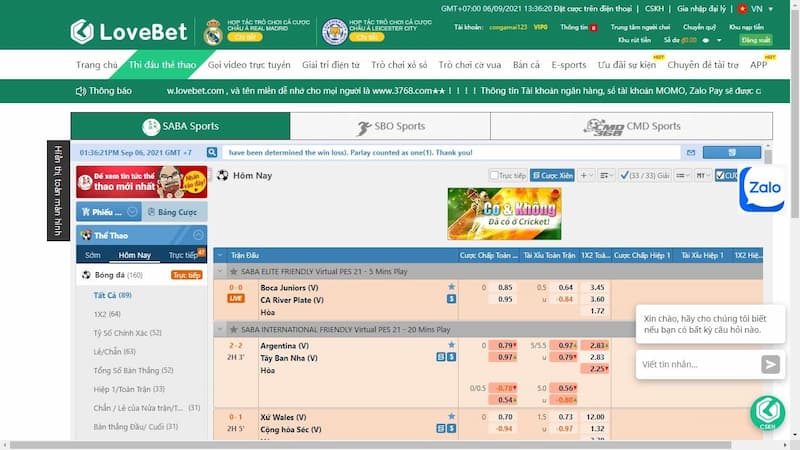Expand the plus options dropdown
Screen dimensions: 800x450
pos(586,176)
